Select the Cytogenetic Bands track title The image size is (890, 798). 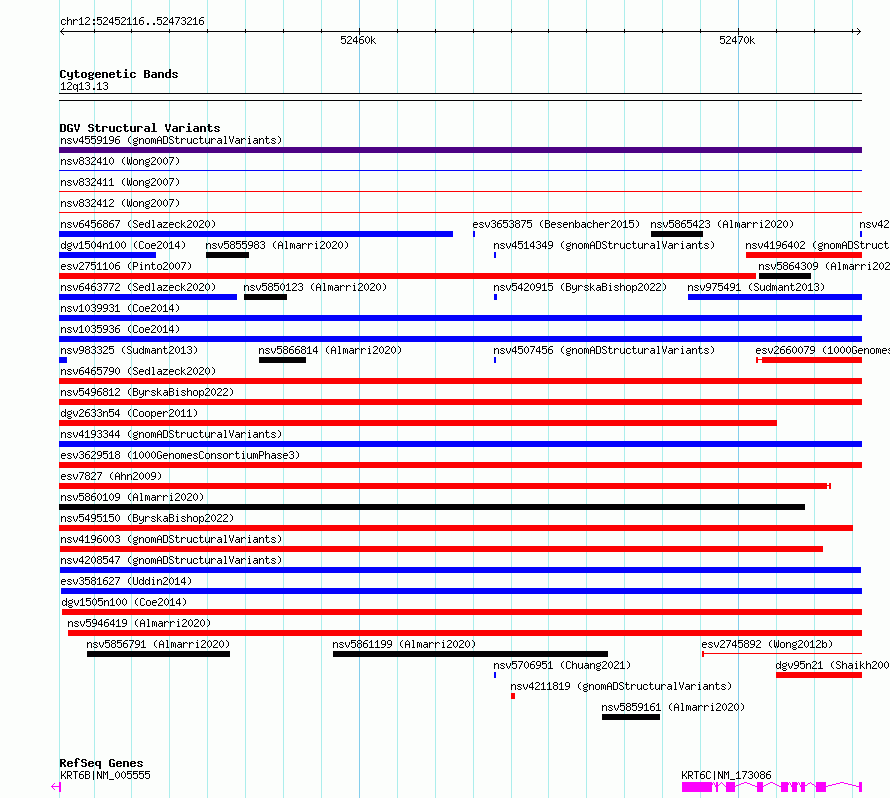119,74
